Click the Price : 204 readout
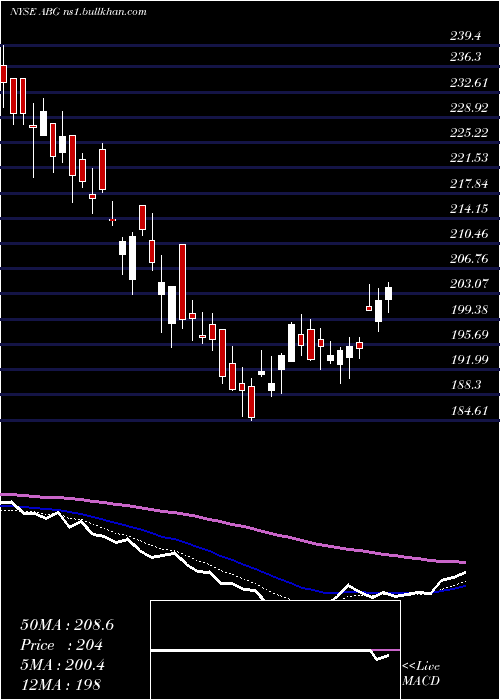Screen dimensions: 500x700 click(62, 645)
